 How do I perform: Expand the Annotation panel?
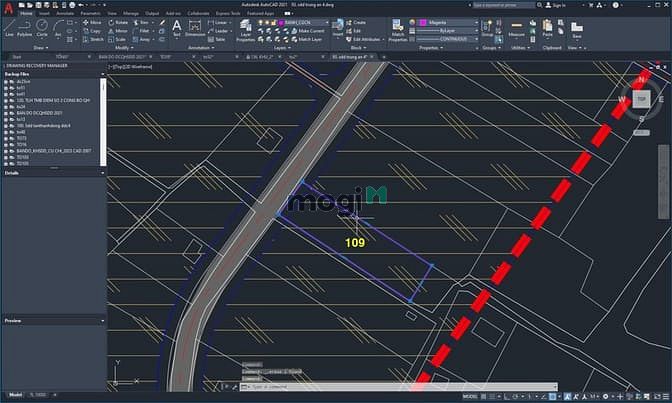coord(201,48)
